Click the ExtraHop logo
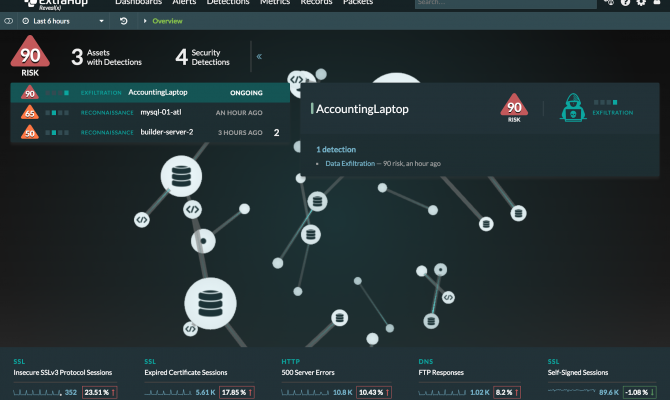The width and height of the screenshot is (670, 400). tap(56, 4)
